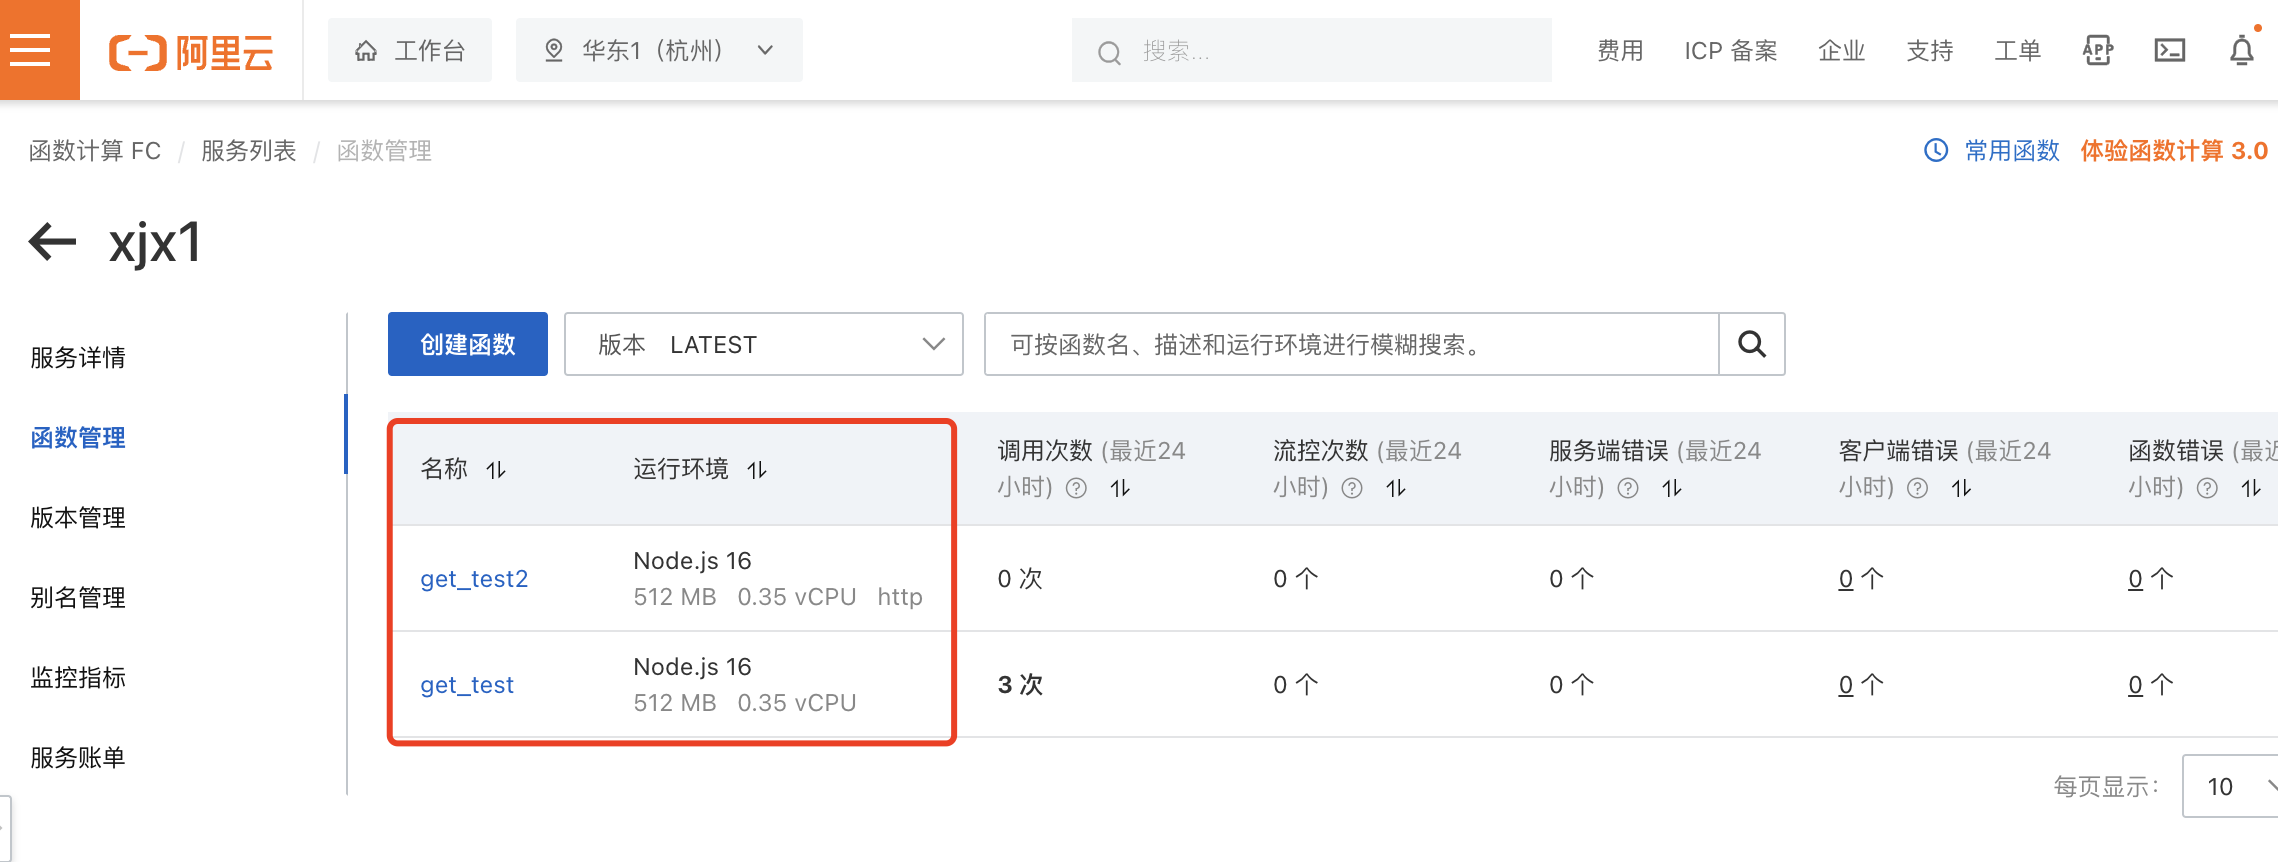Image resolution: width=2278 pixels, height=862 pixels.
Task: Open the notifications bell
Action: coord(2242,50)
